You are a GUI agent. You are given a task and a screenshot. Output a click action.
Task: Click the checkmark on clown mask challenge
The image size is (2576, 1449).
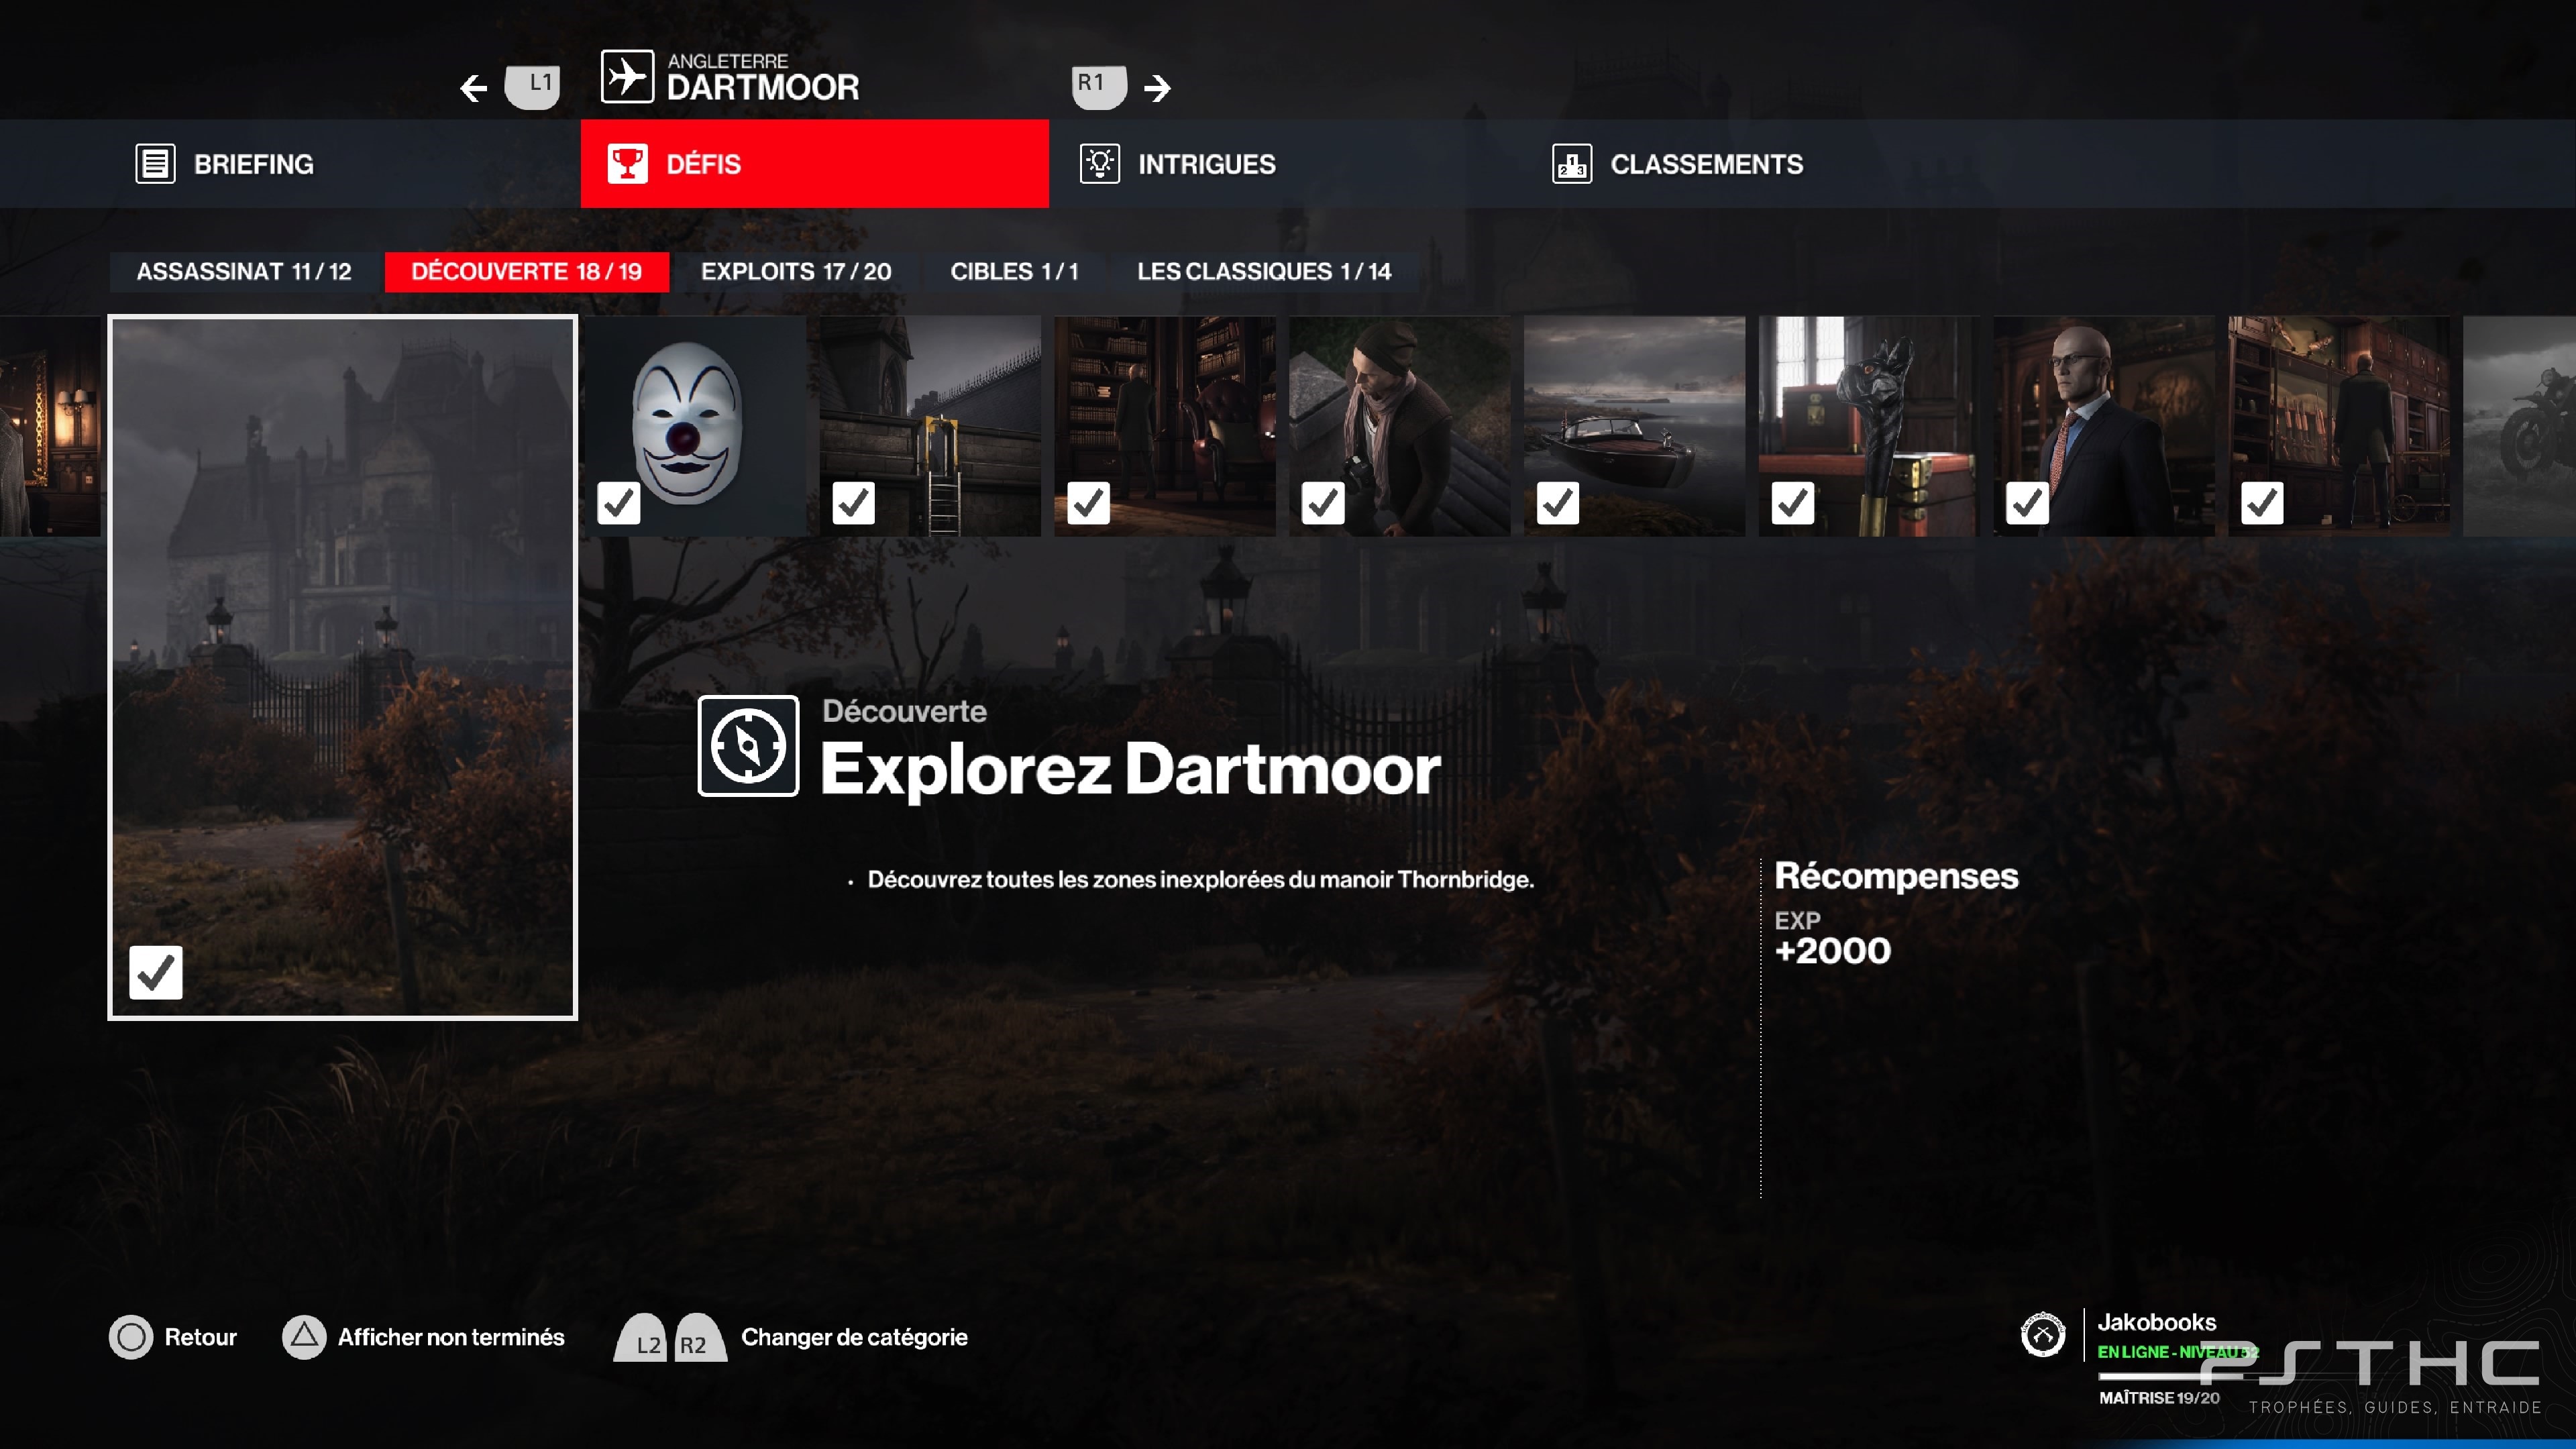(619, 503)
